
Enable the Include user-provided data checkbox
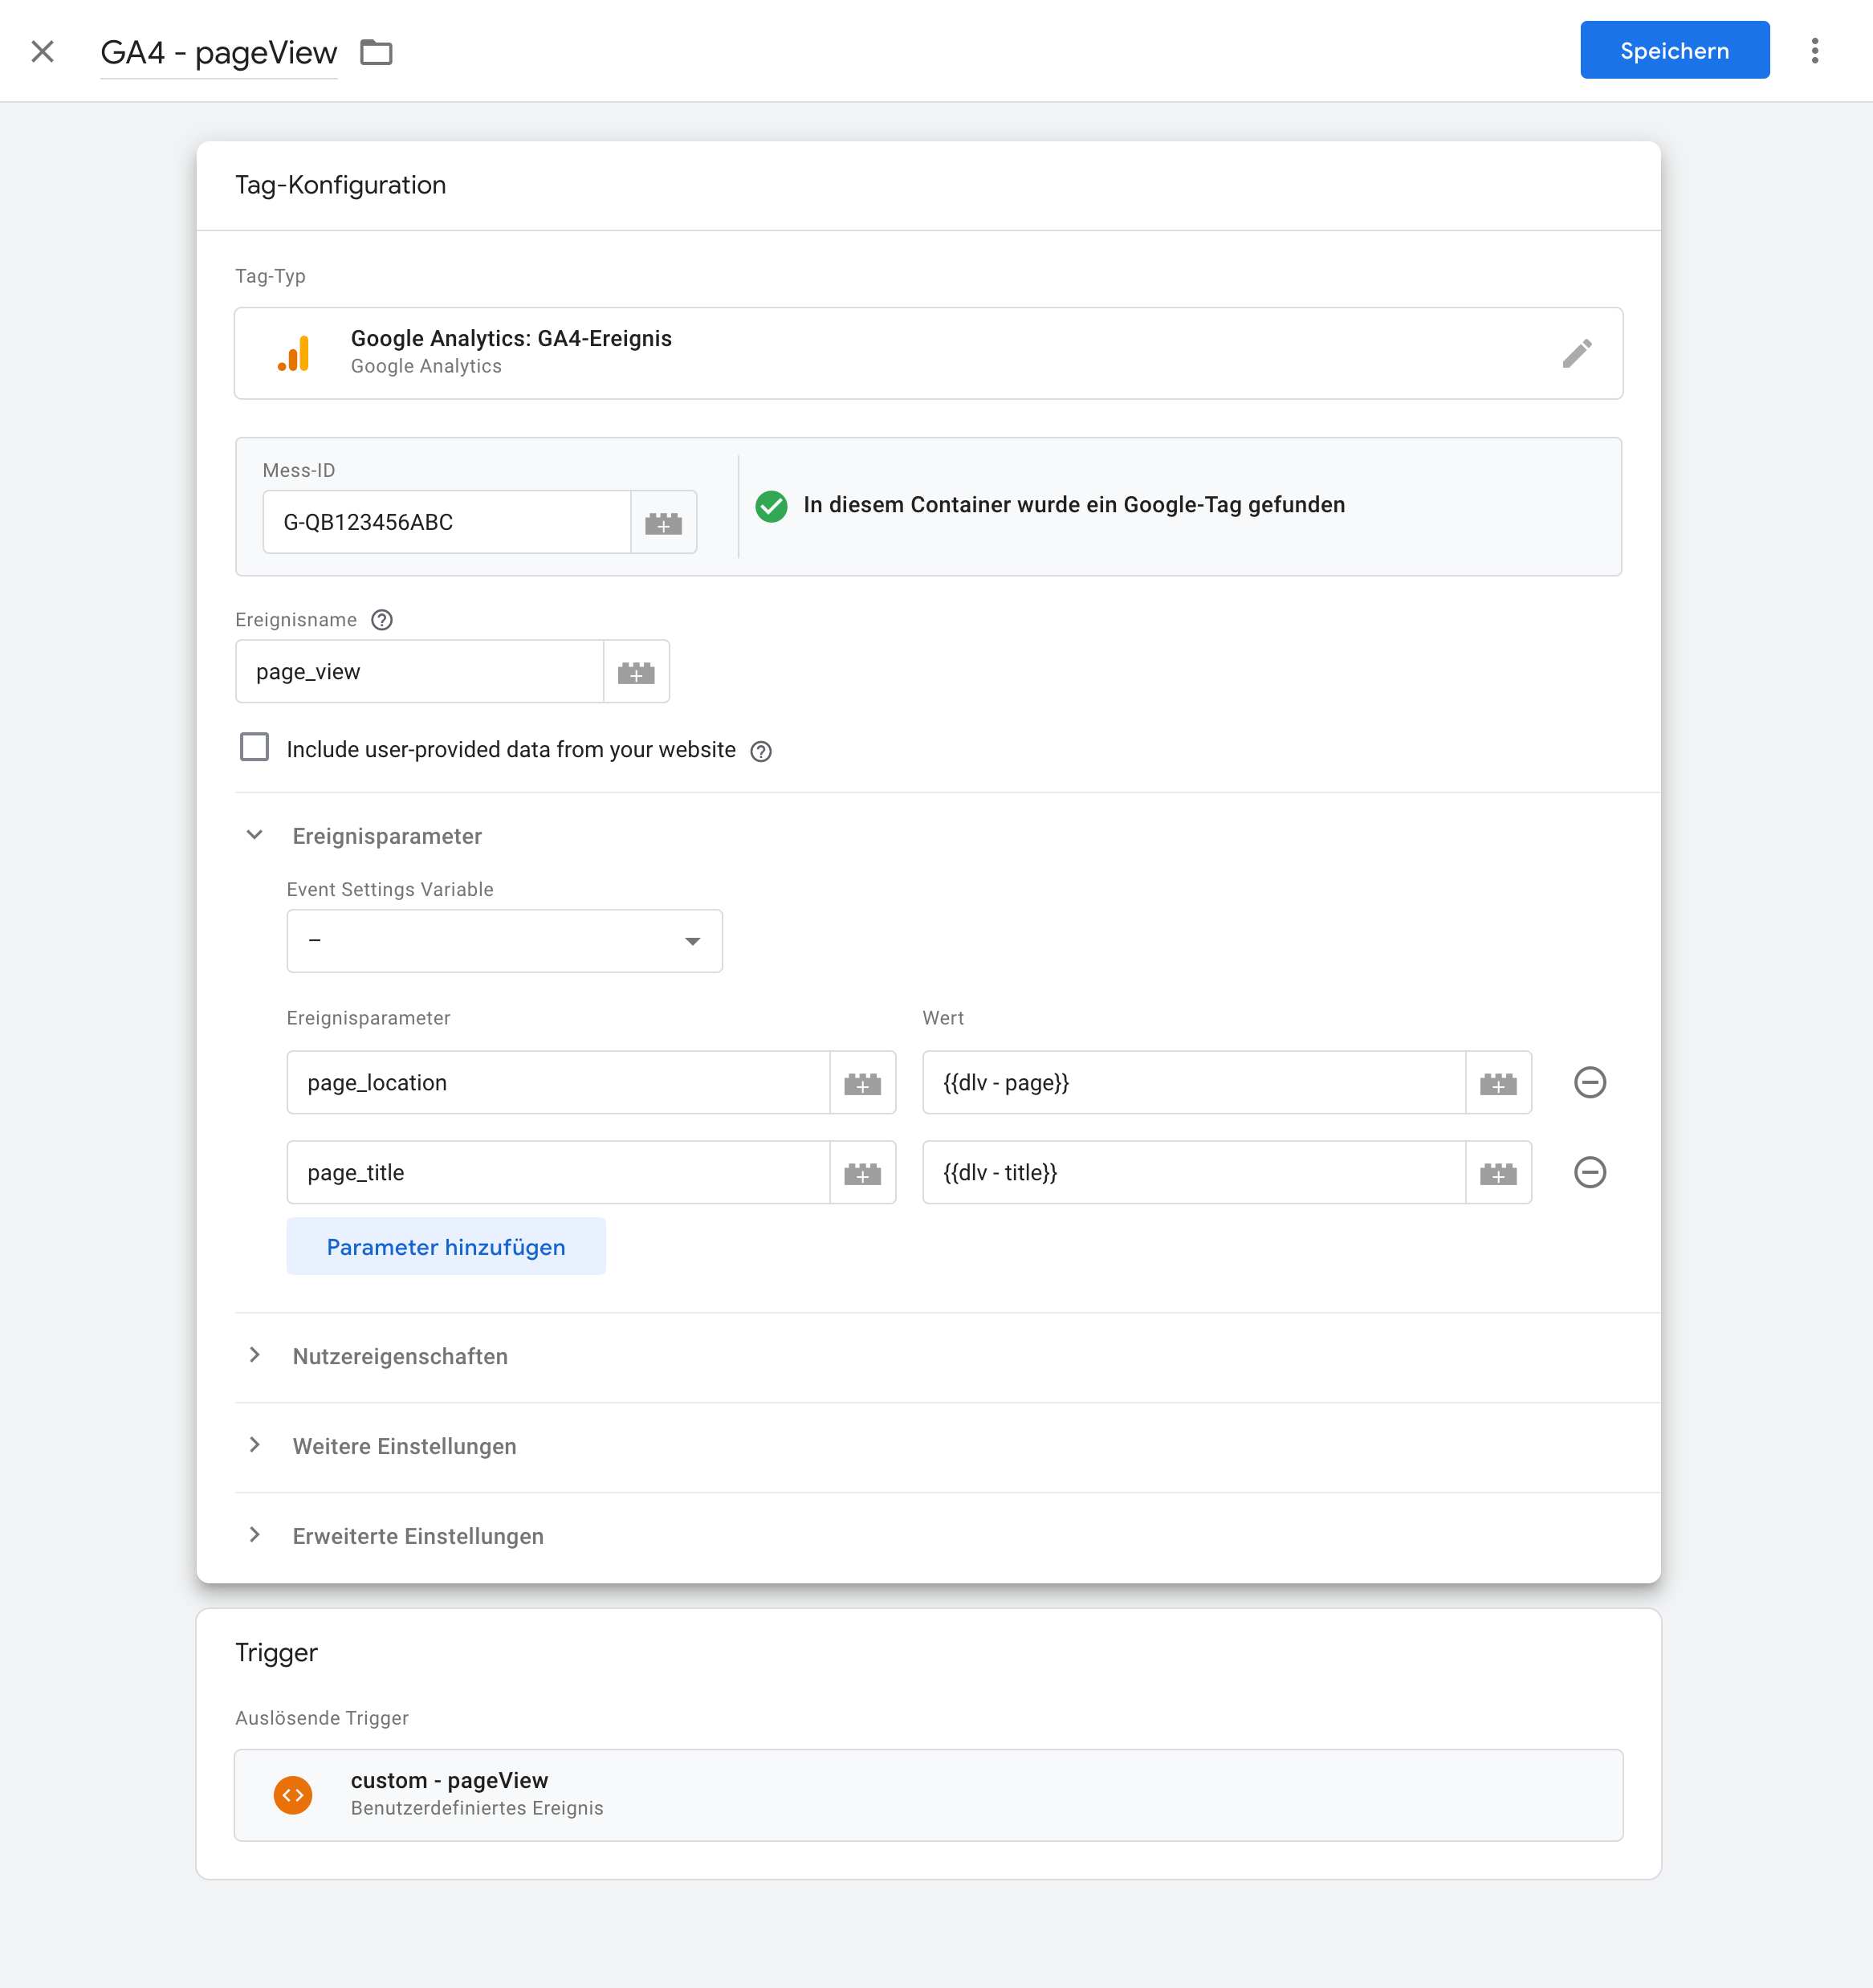255,748
